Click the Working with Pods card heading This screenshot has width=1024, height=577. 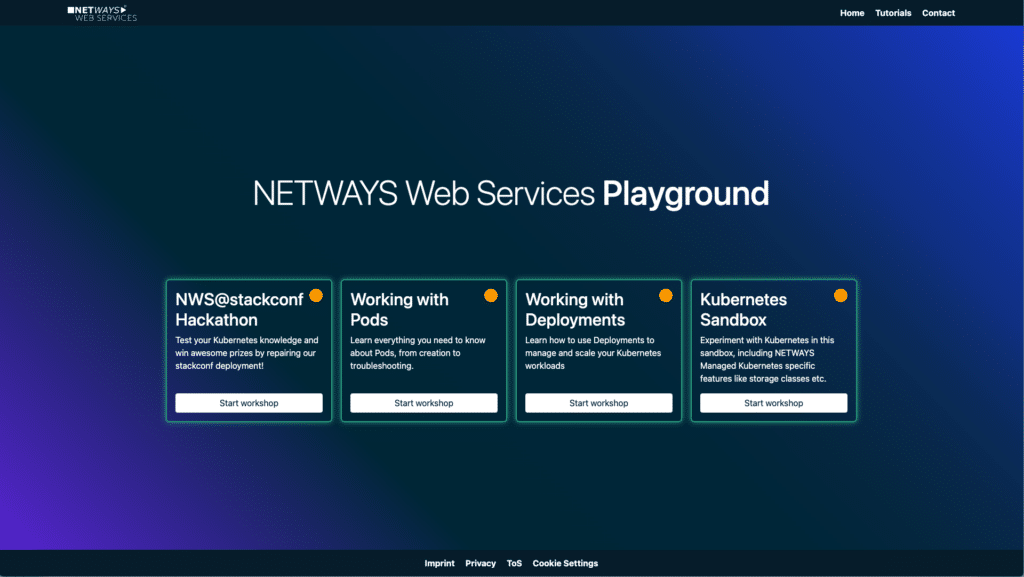tap(399, 310)
